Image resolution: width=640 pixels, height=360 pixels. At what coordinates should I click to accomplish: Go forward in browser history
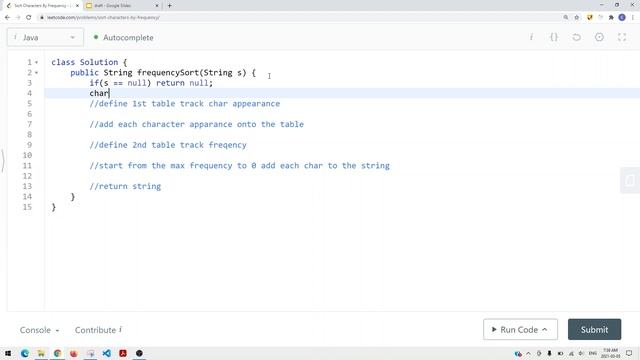[x=18, y=18]
